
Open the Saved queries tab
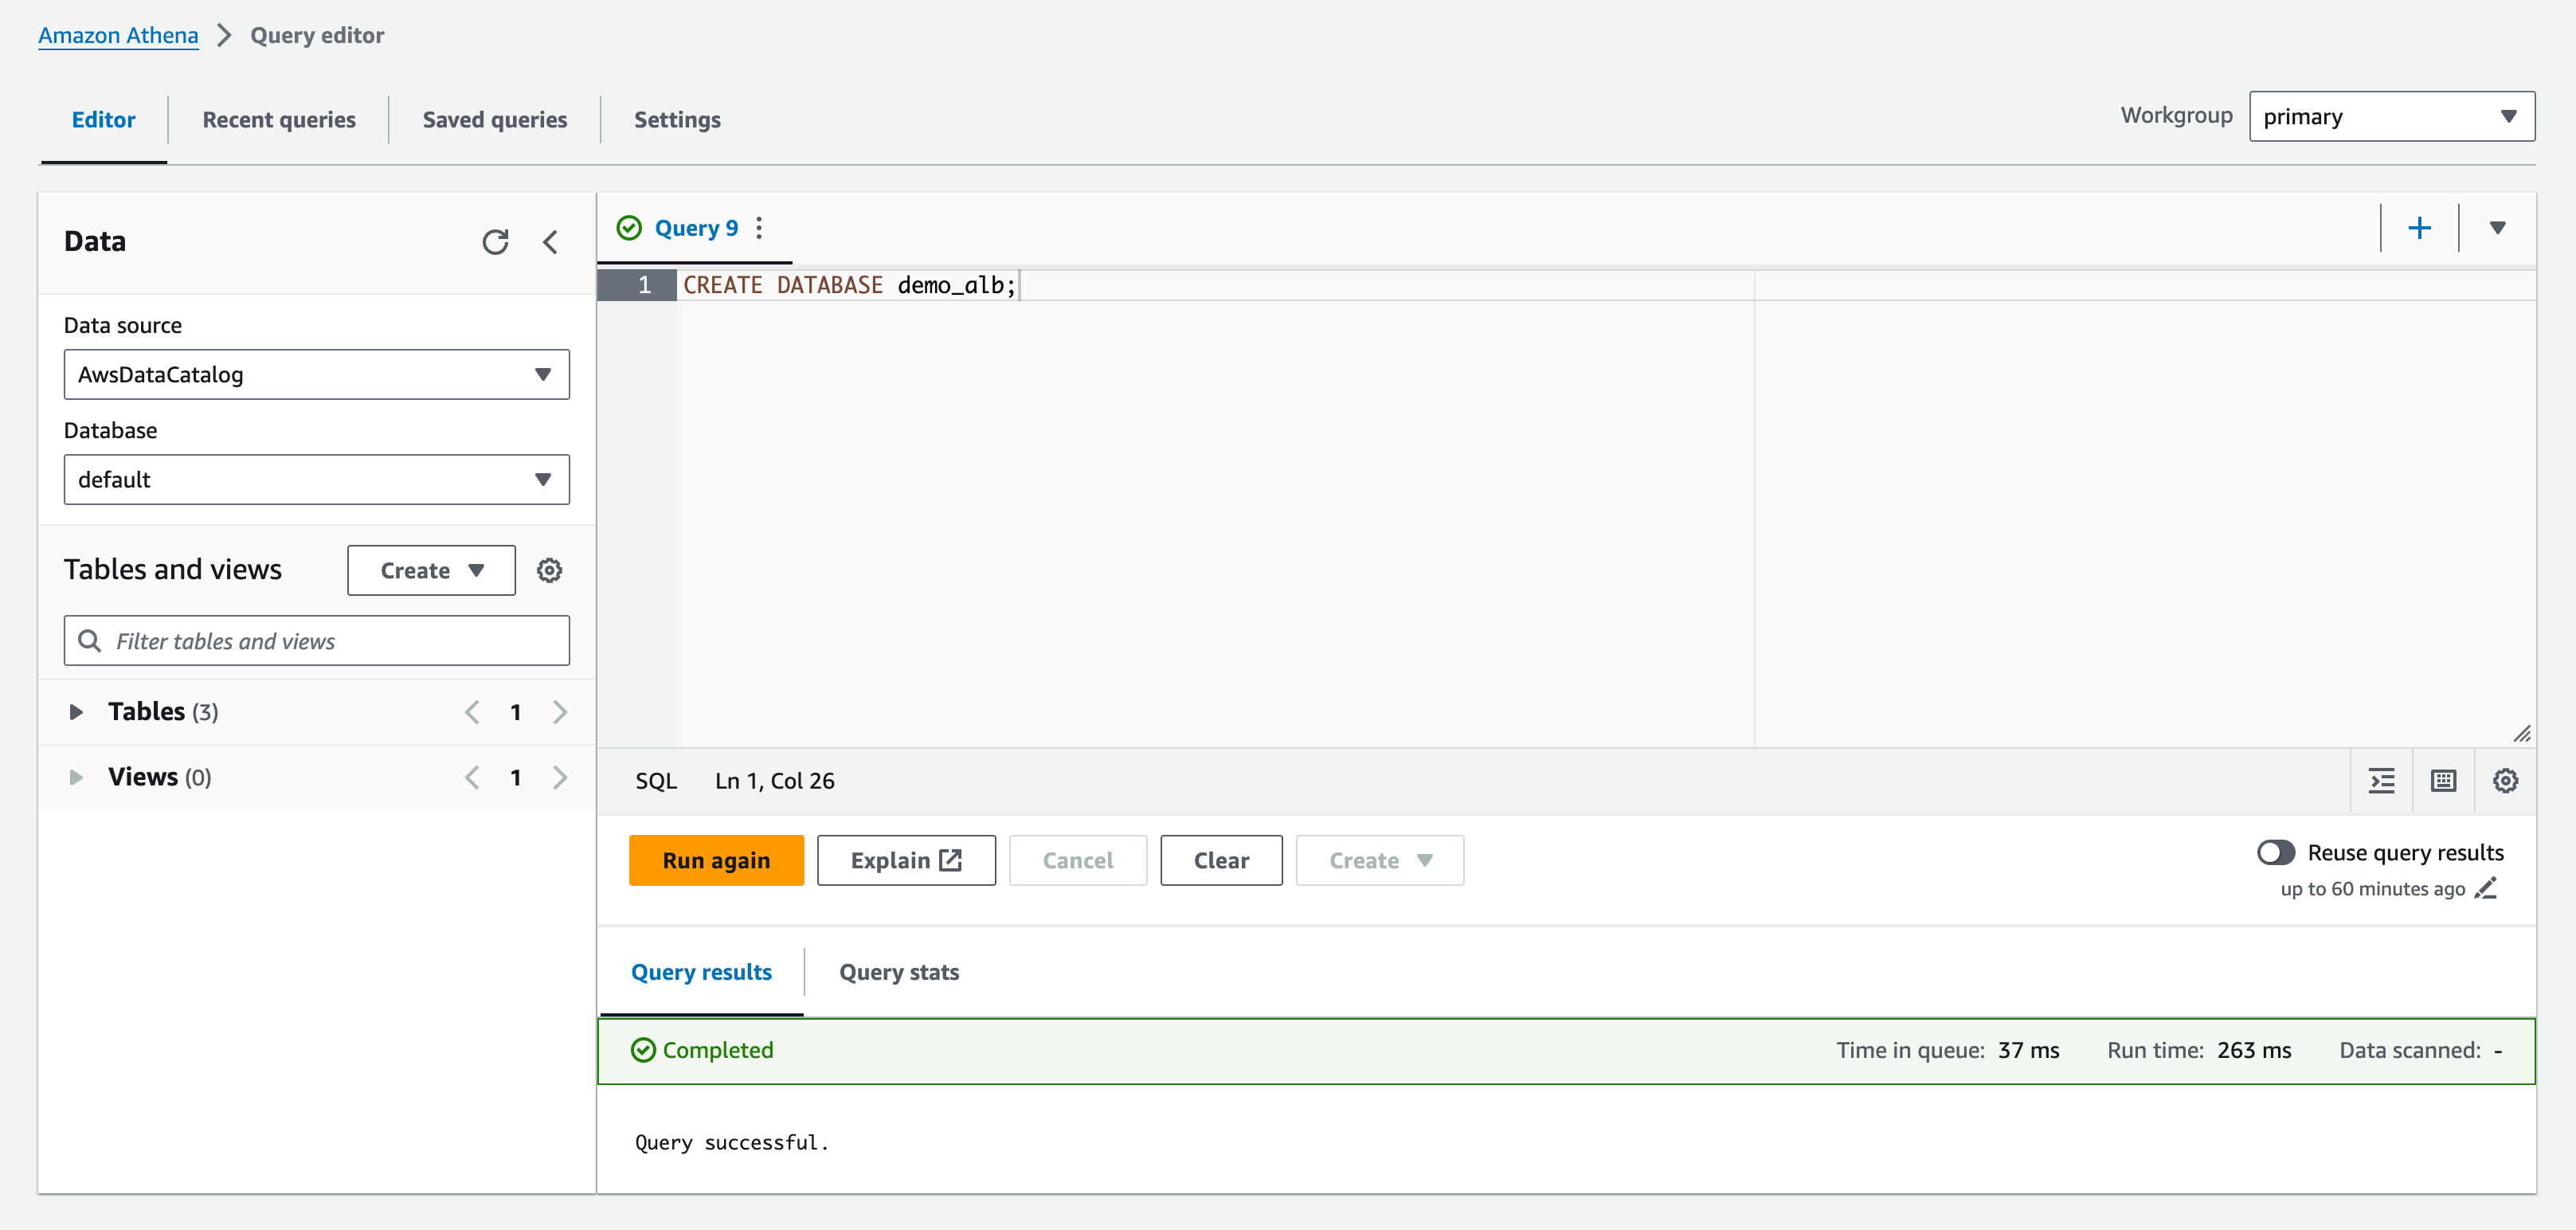tap(495, 120)
